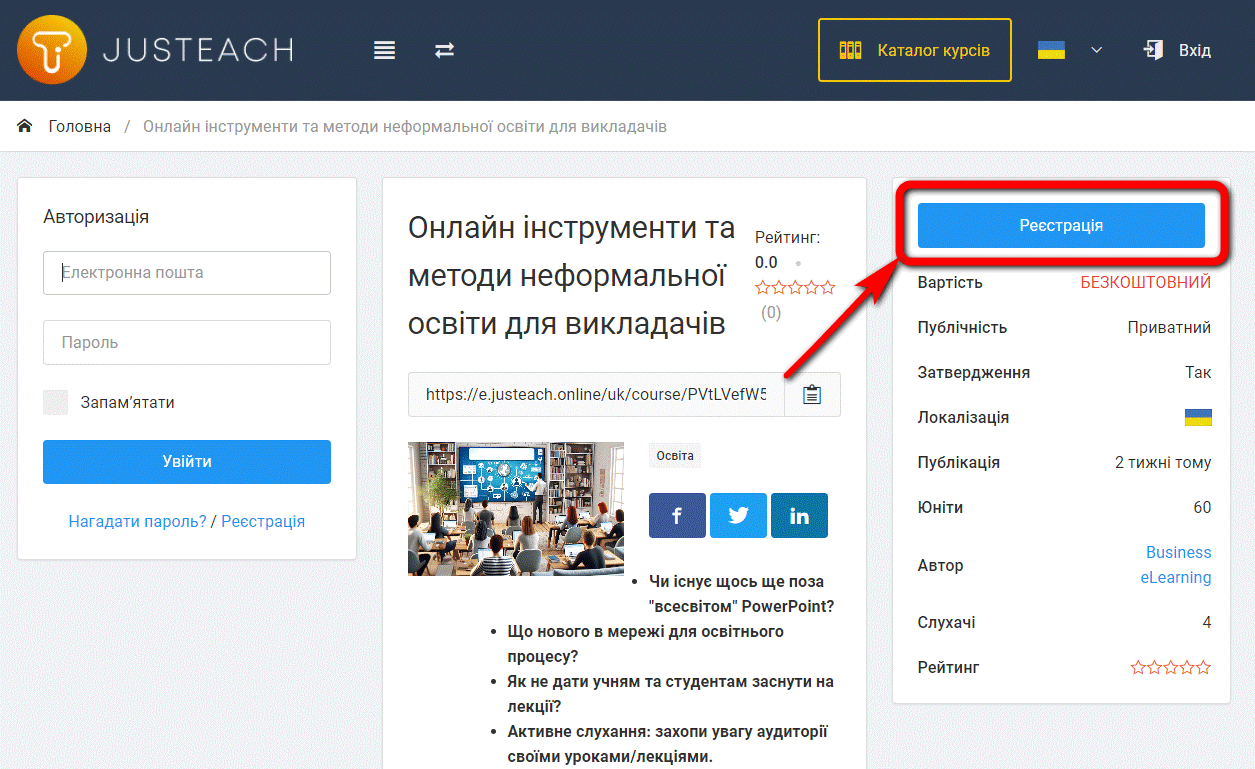The height and width of the screenshot is (769, 1255).
Task: Open the Каталог курсів page
Action: point(914,49)
